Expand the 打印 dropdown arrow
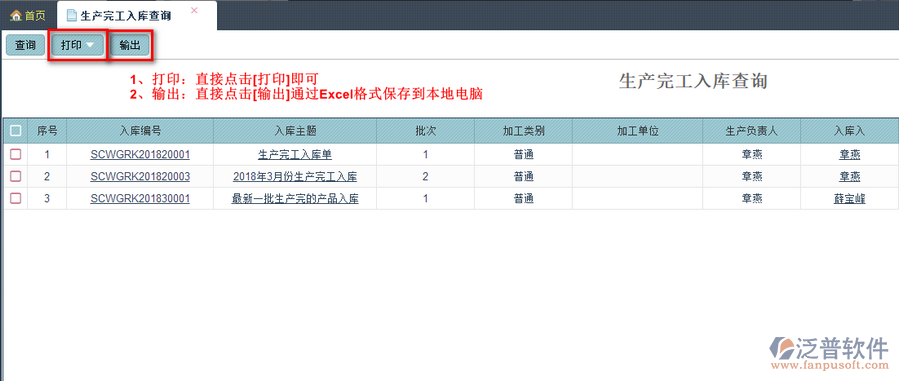This screenshot has width=899, height=381. pyautogui.click(x=91, y=45)
